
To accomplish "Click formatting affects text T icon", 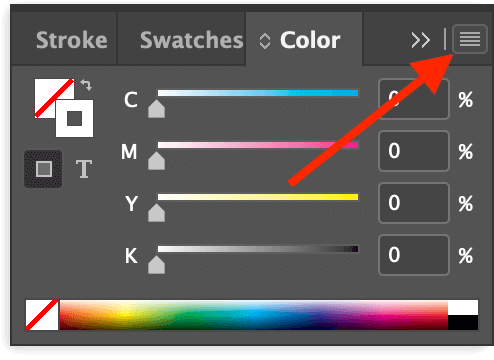I will pyautogui.click(x=84, y=169).
